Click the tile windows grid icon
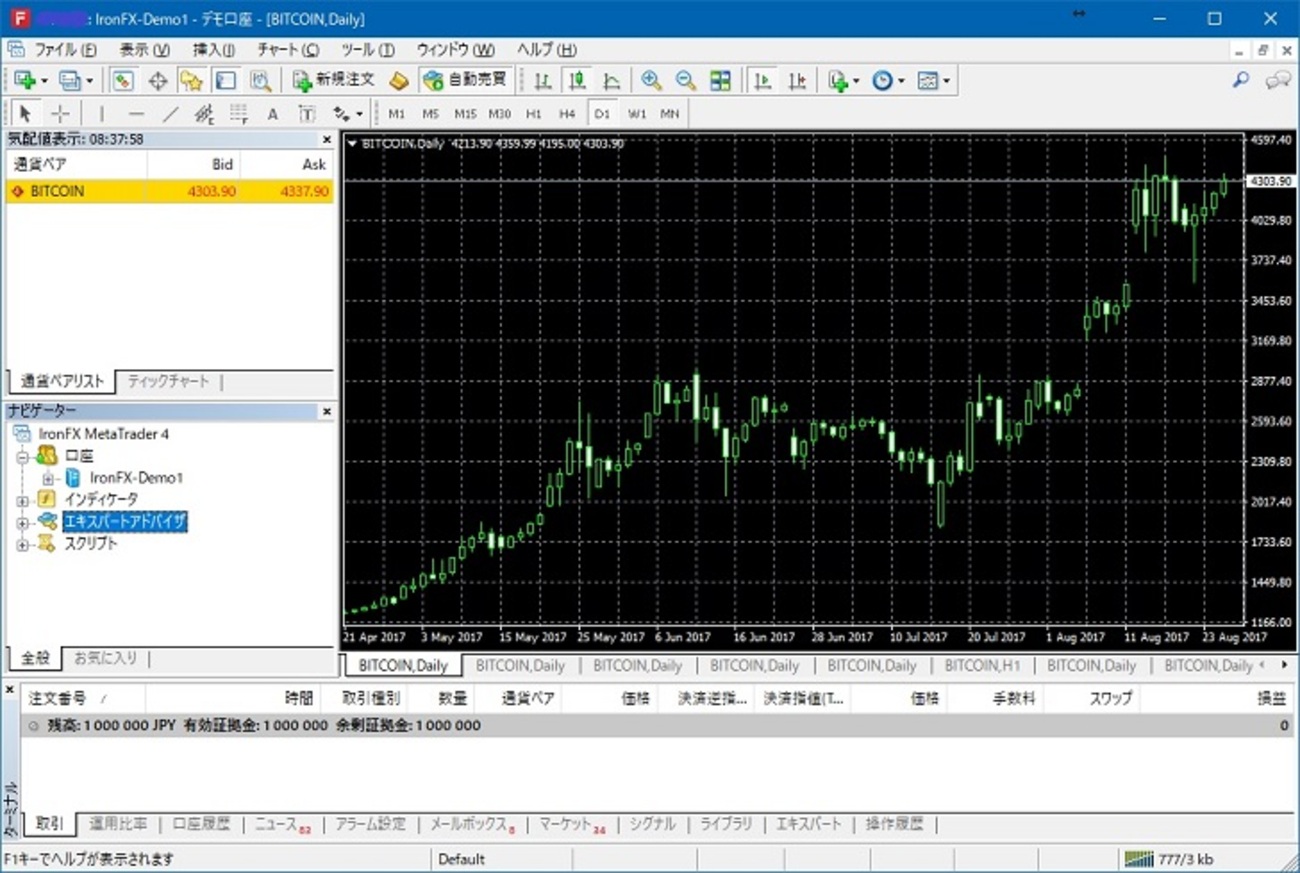Image resolution: width=1300 pixels, height=873 pixels. (720, 81)
